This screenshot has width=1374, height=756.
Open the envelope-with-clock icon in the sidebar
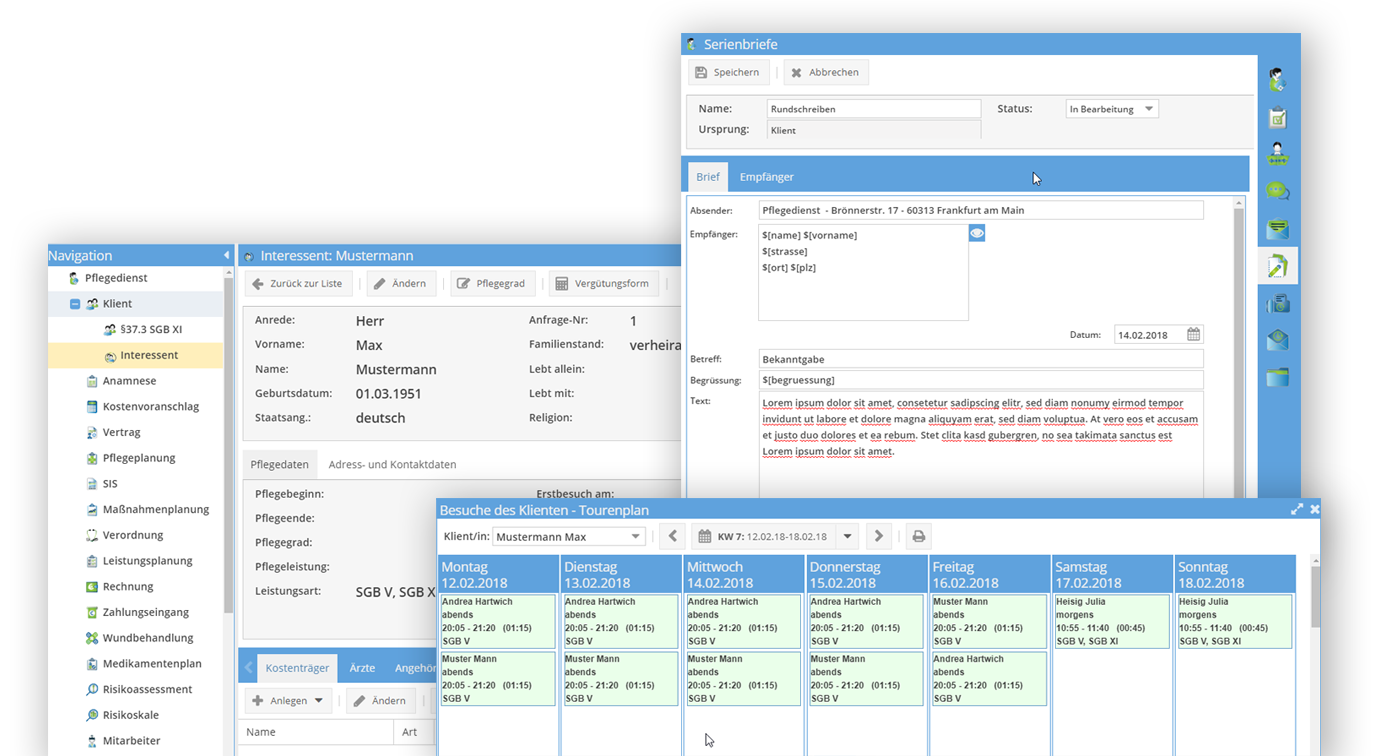(x=1277, y=339)
